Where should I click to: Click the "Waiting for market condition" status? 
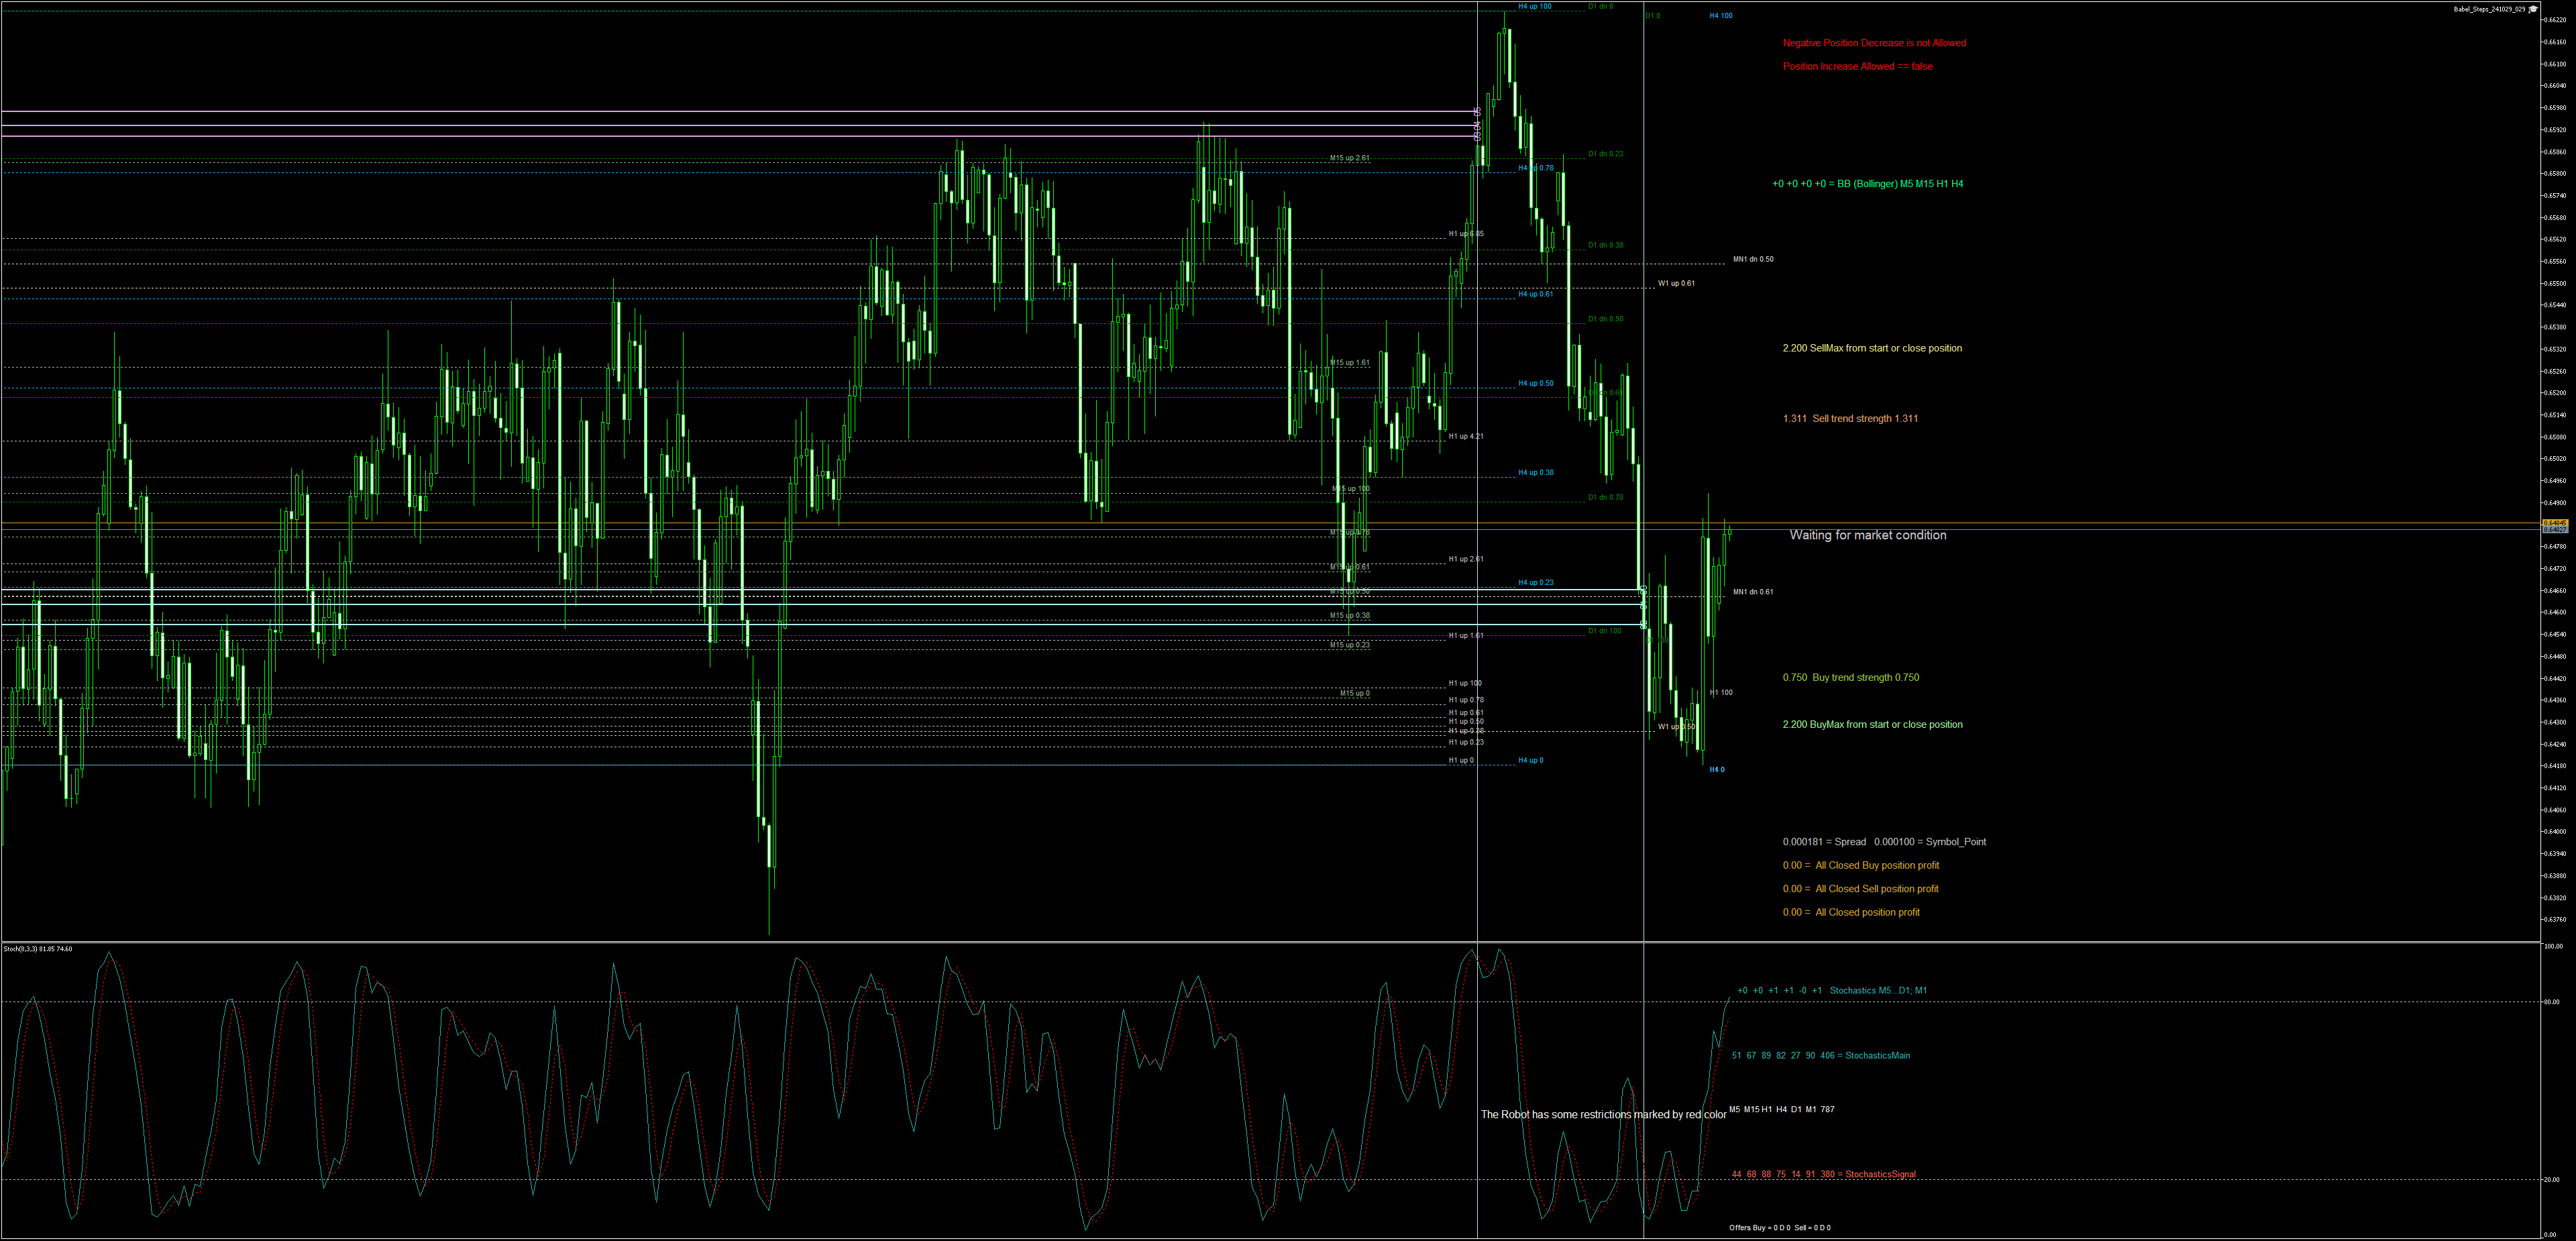[x=1867, y=535]
